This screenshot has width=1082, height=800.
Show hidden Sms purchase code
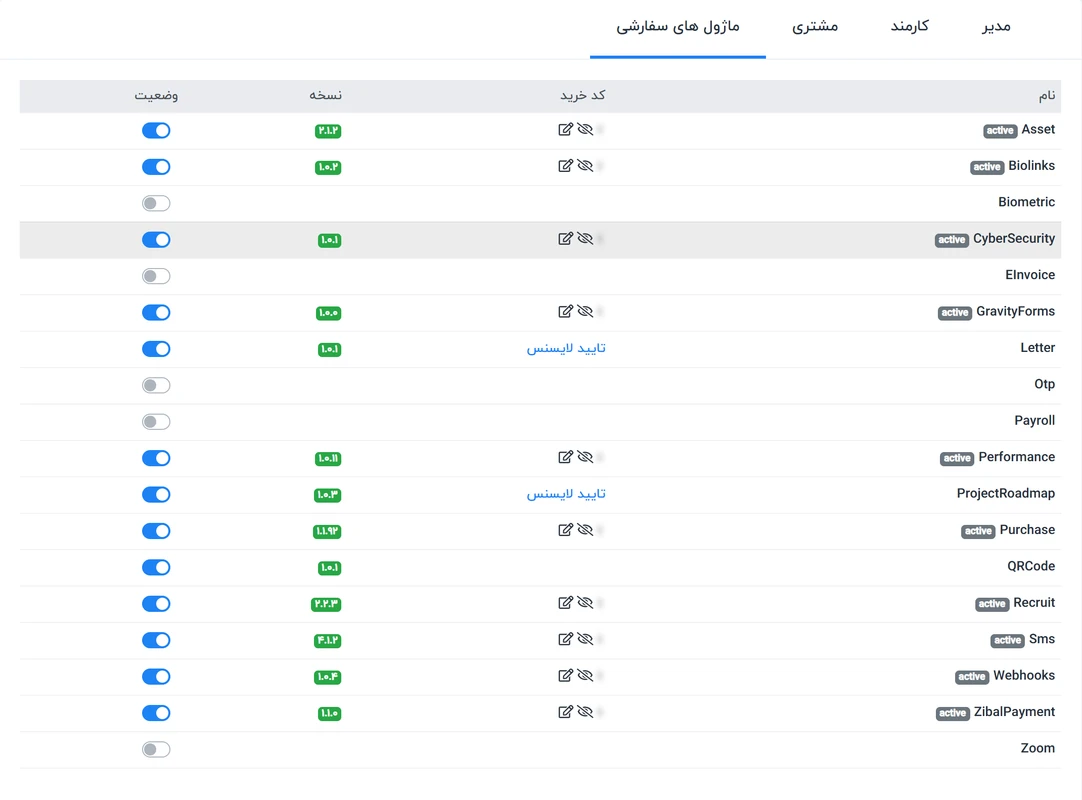coord(585,639)
